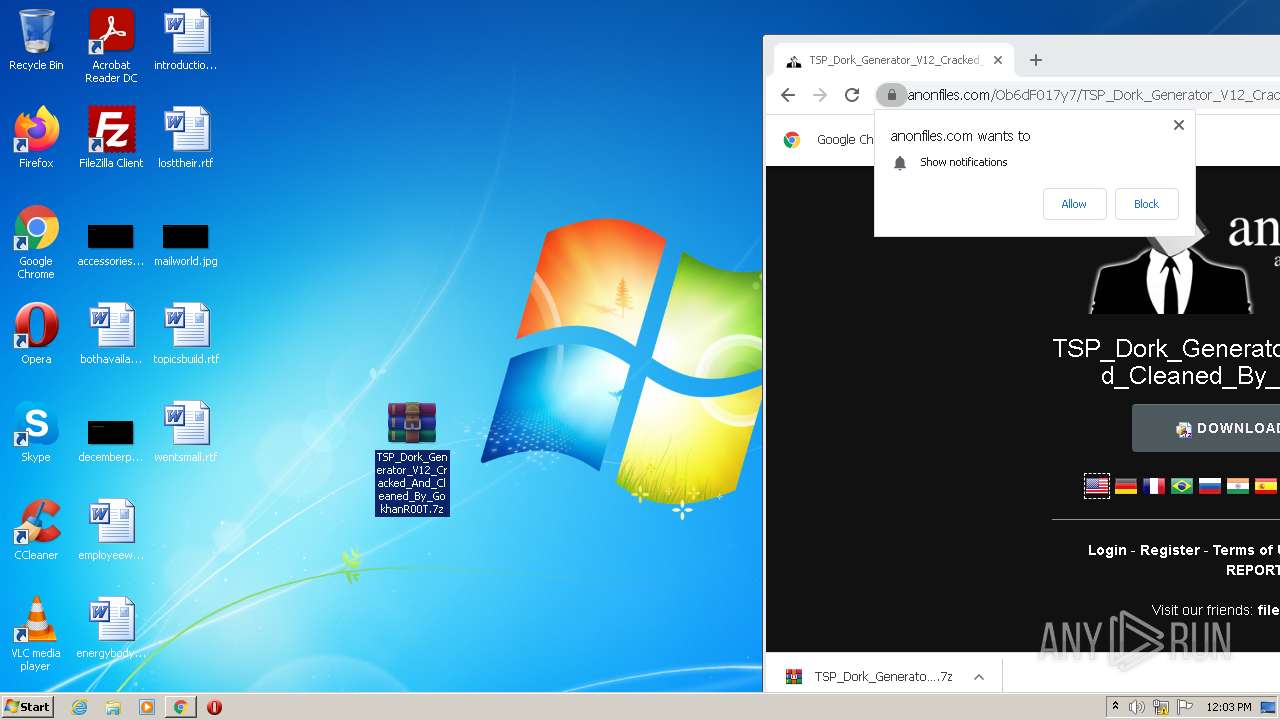Open the Recycle Bin desktop icon
Image resolution: width=1280 pixels, height=720 pixels.
click(x=36, y=41)
